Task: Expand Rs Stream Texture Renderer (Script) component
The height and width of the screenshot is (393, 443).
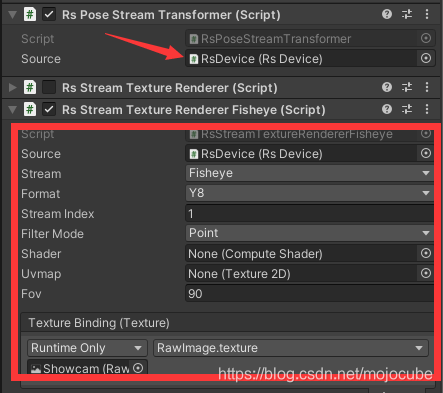Action: pyautogui.click(x=13, y=88)
